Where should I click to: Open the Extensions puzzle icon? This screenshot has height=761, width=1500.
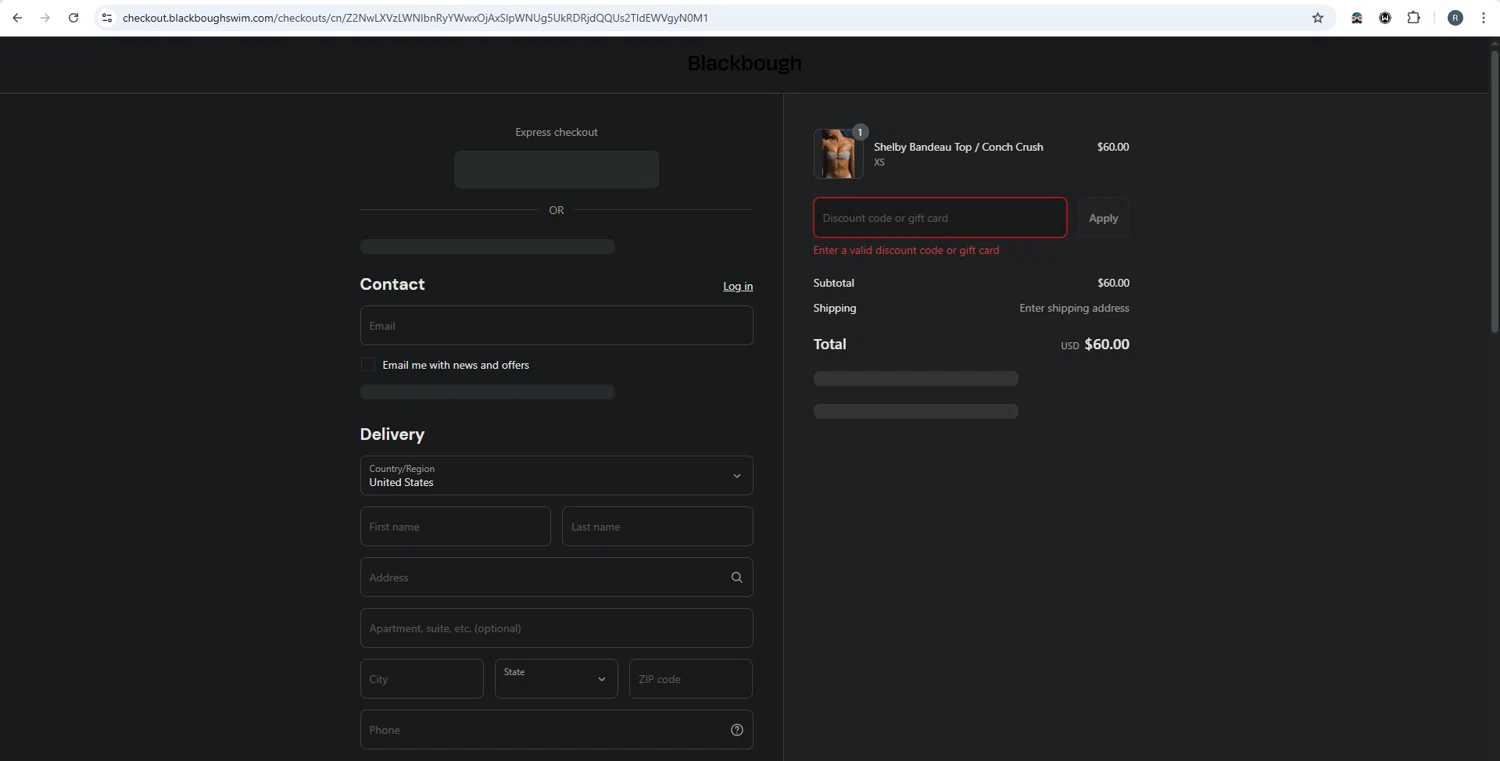pyautogui.click(x=1413, y=18)
